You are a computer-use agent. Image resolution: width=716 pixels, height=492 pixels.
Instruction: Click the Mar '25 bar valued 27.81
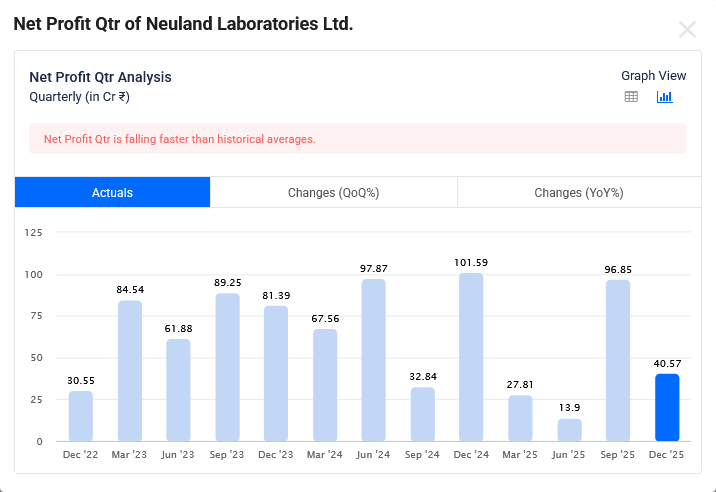click(x=520, y=418)
